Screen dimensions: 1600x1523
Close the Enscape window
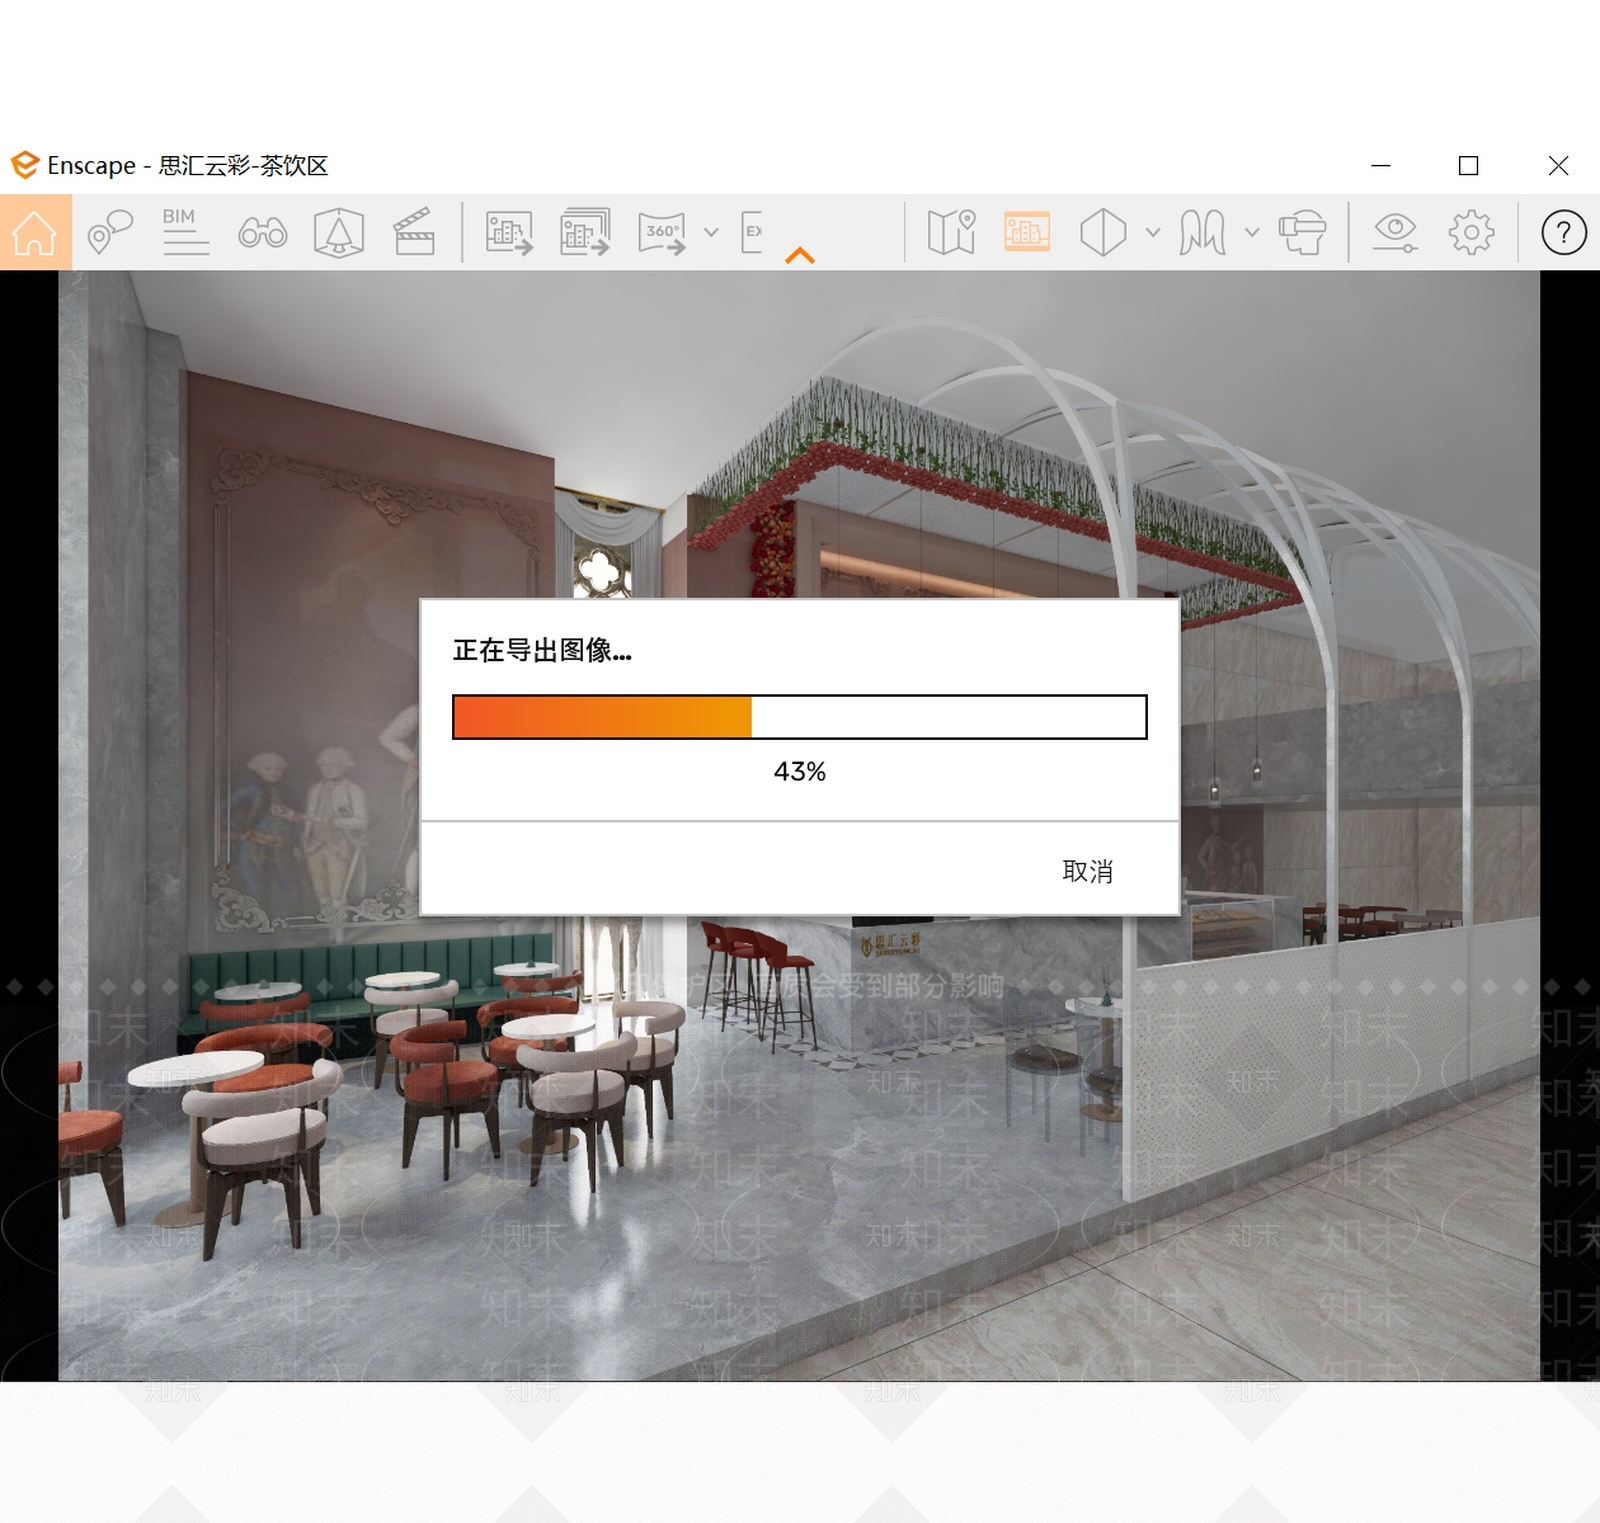click(1558, 165)
